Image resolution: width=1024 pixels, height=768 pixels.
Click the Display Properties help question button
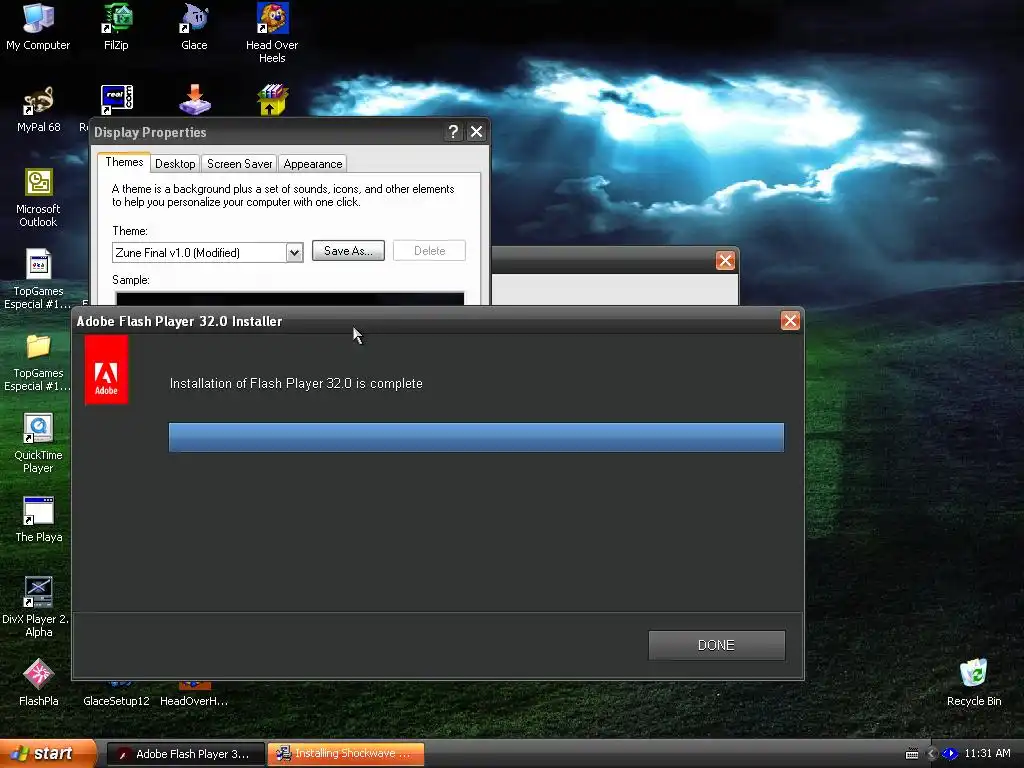tap(453, 132)
